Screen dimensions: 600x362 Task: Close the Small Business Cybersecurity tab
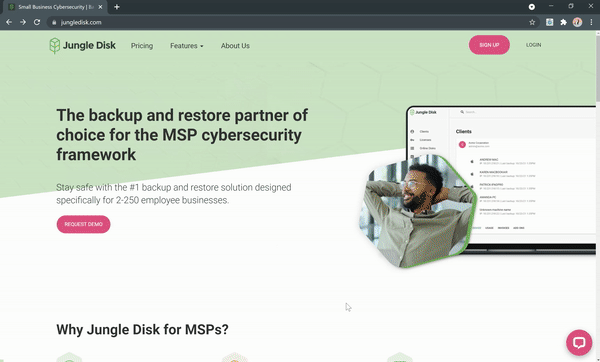[100, 7]
